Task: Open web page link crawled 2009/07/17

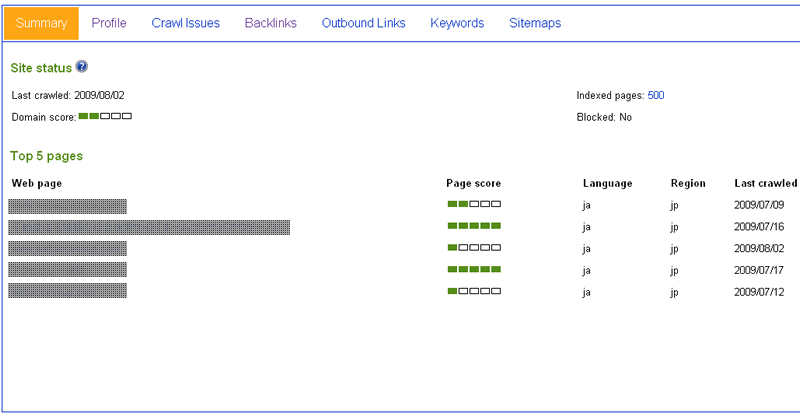Action: pyautogui.click(x=67, y=270)
